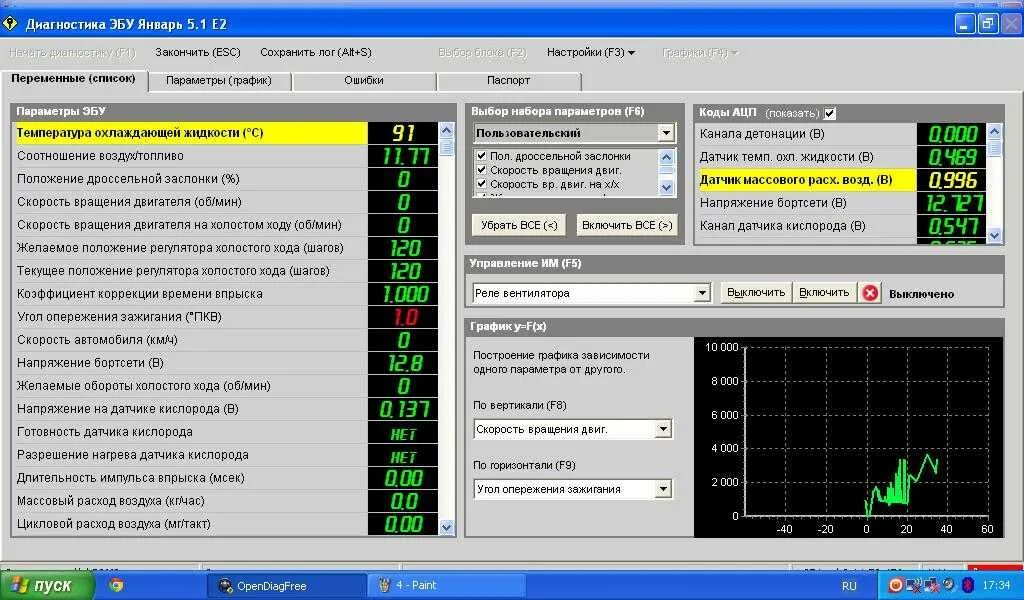Screen dimensions: 1024x600
Task: Click scrollbar thumb in Параметры ЭБУ list
Action: point(447,147)
